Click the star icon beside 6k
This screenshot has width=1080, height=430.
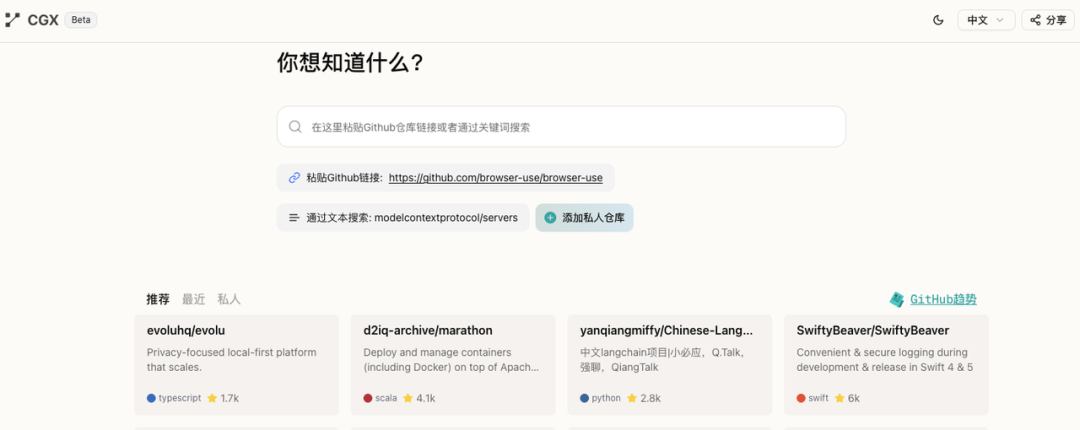tap(839, 398)
